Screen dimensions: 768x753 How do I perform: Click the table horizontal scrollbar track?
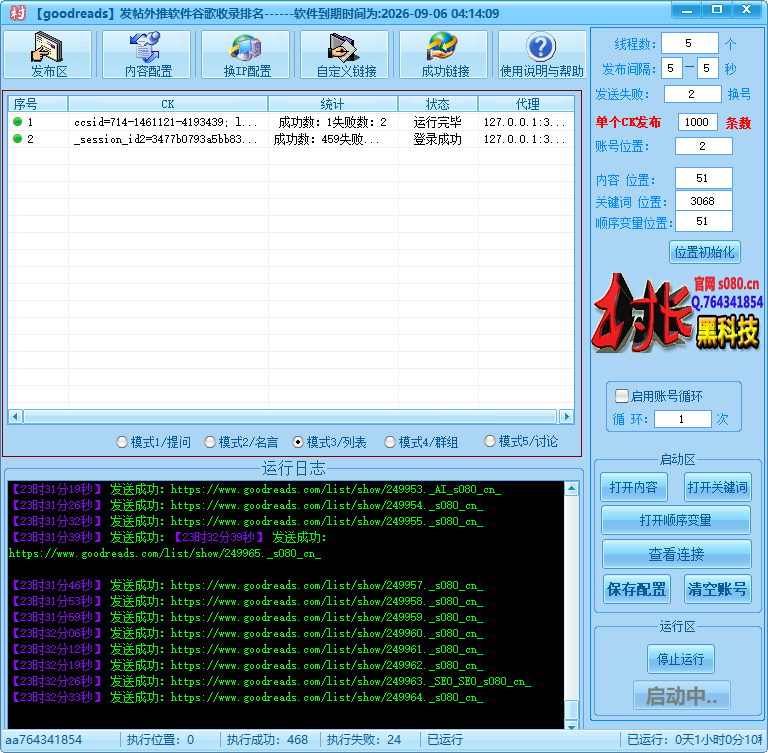pos(290,416)
